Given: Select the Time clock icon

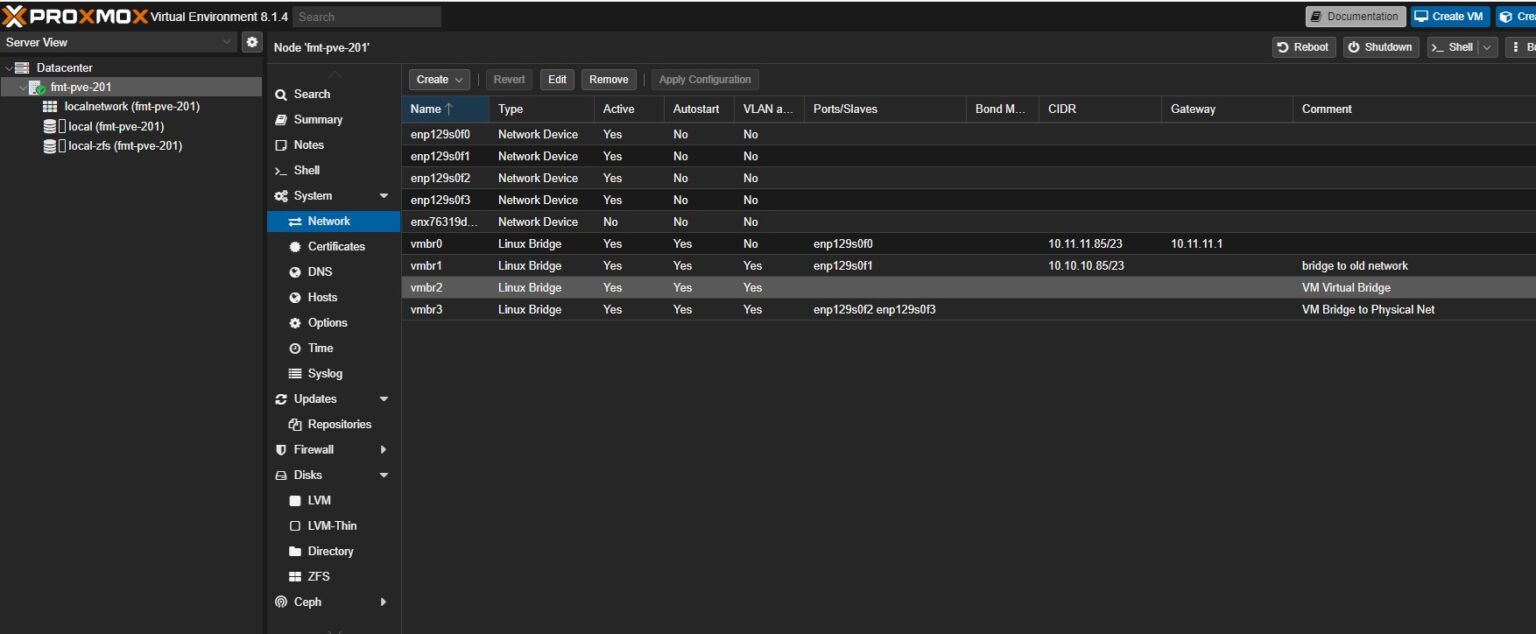Looking at the screenshot, I should pyautogui.click(x=295, y=347).
